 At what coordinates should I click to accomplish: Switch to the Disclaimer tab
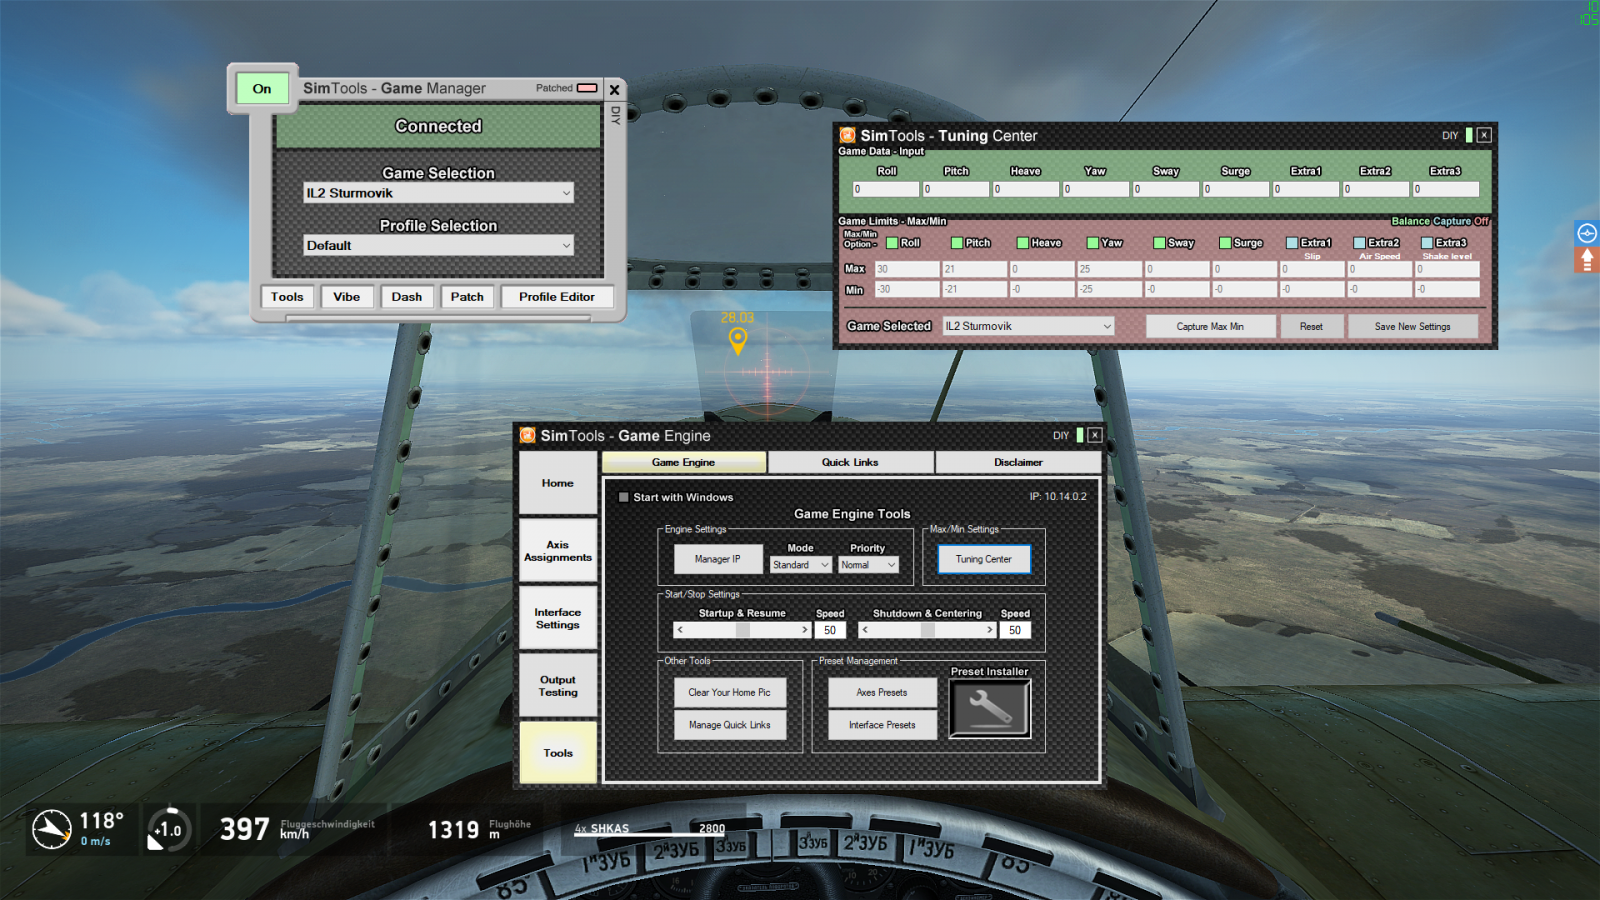click(1018, 462)
